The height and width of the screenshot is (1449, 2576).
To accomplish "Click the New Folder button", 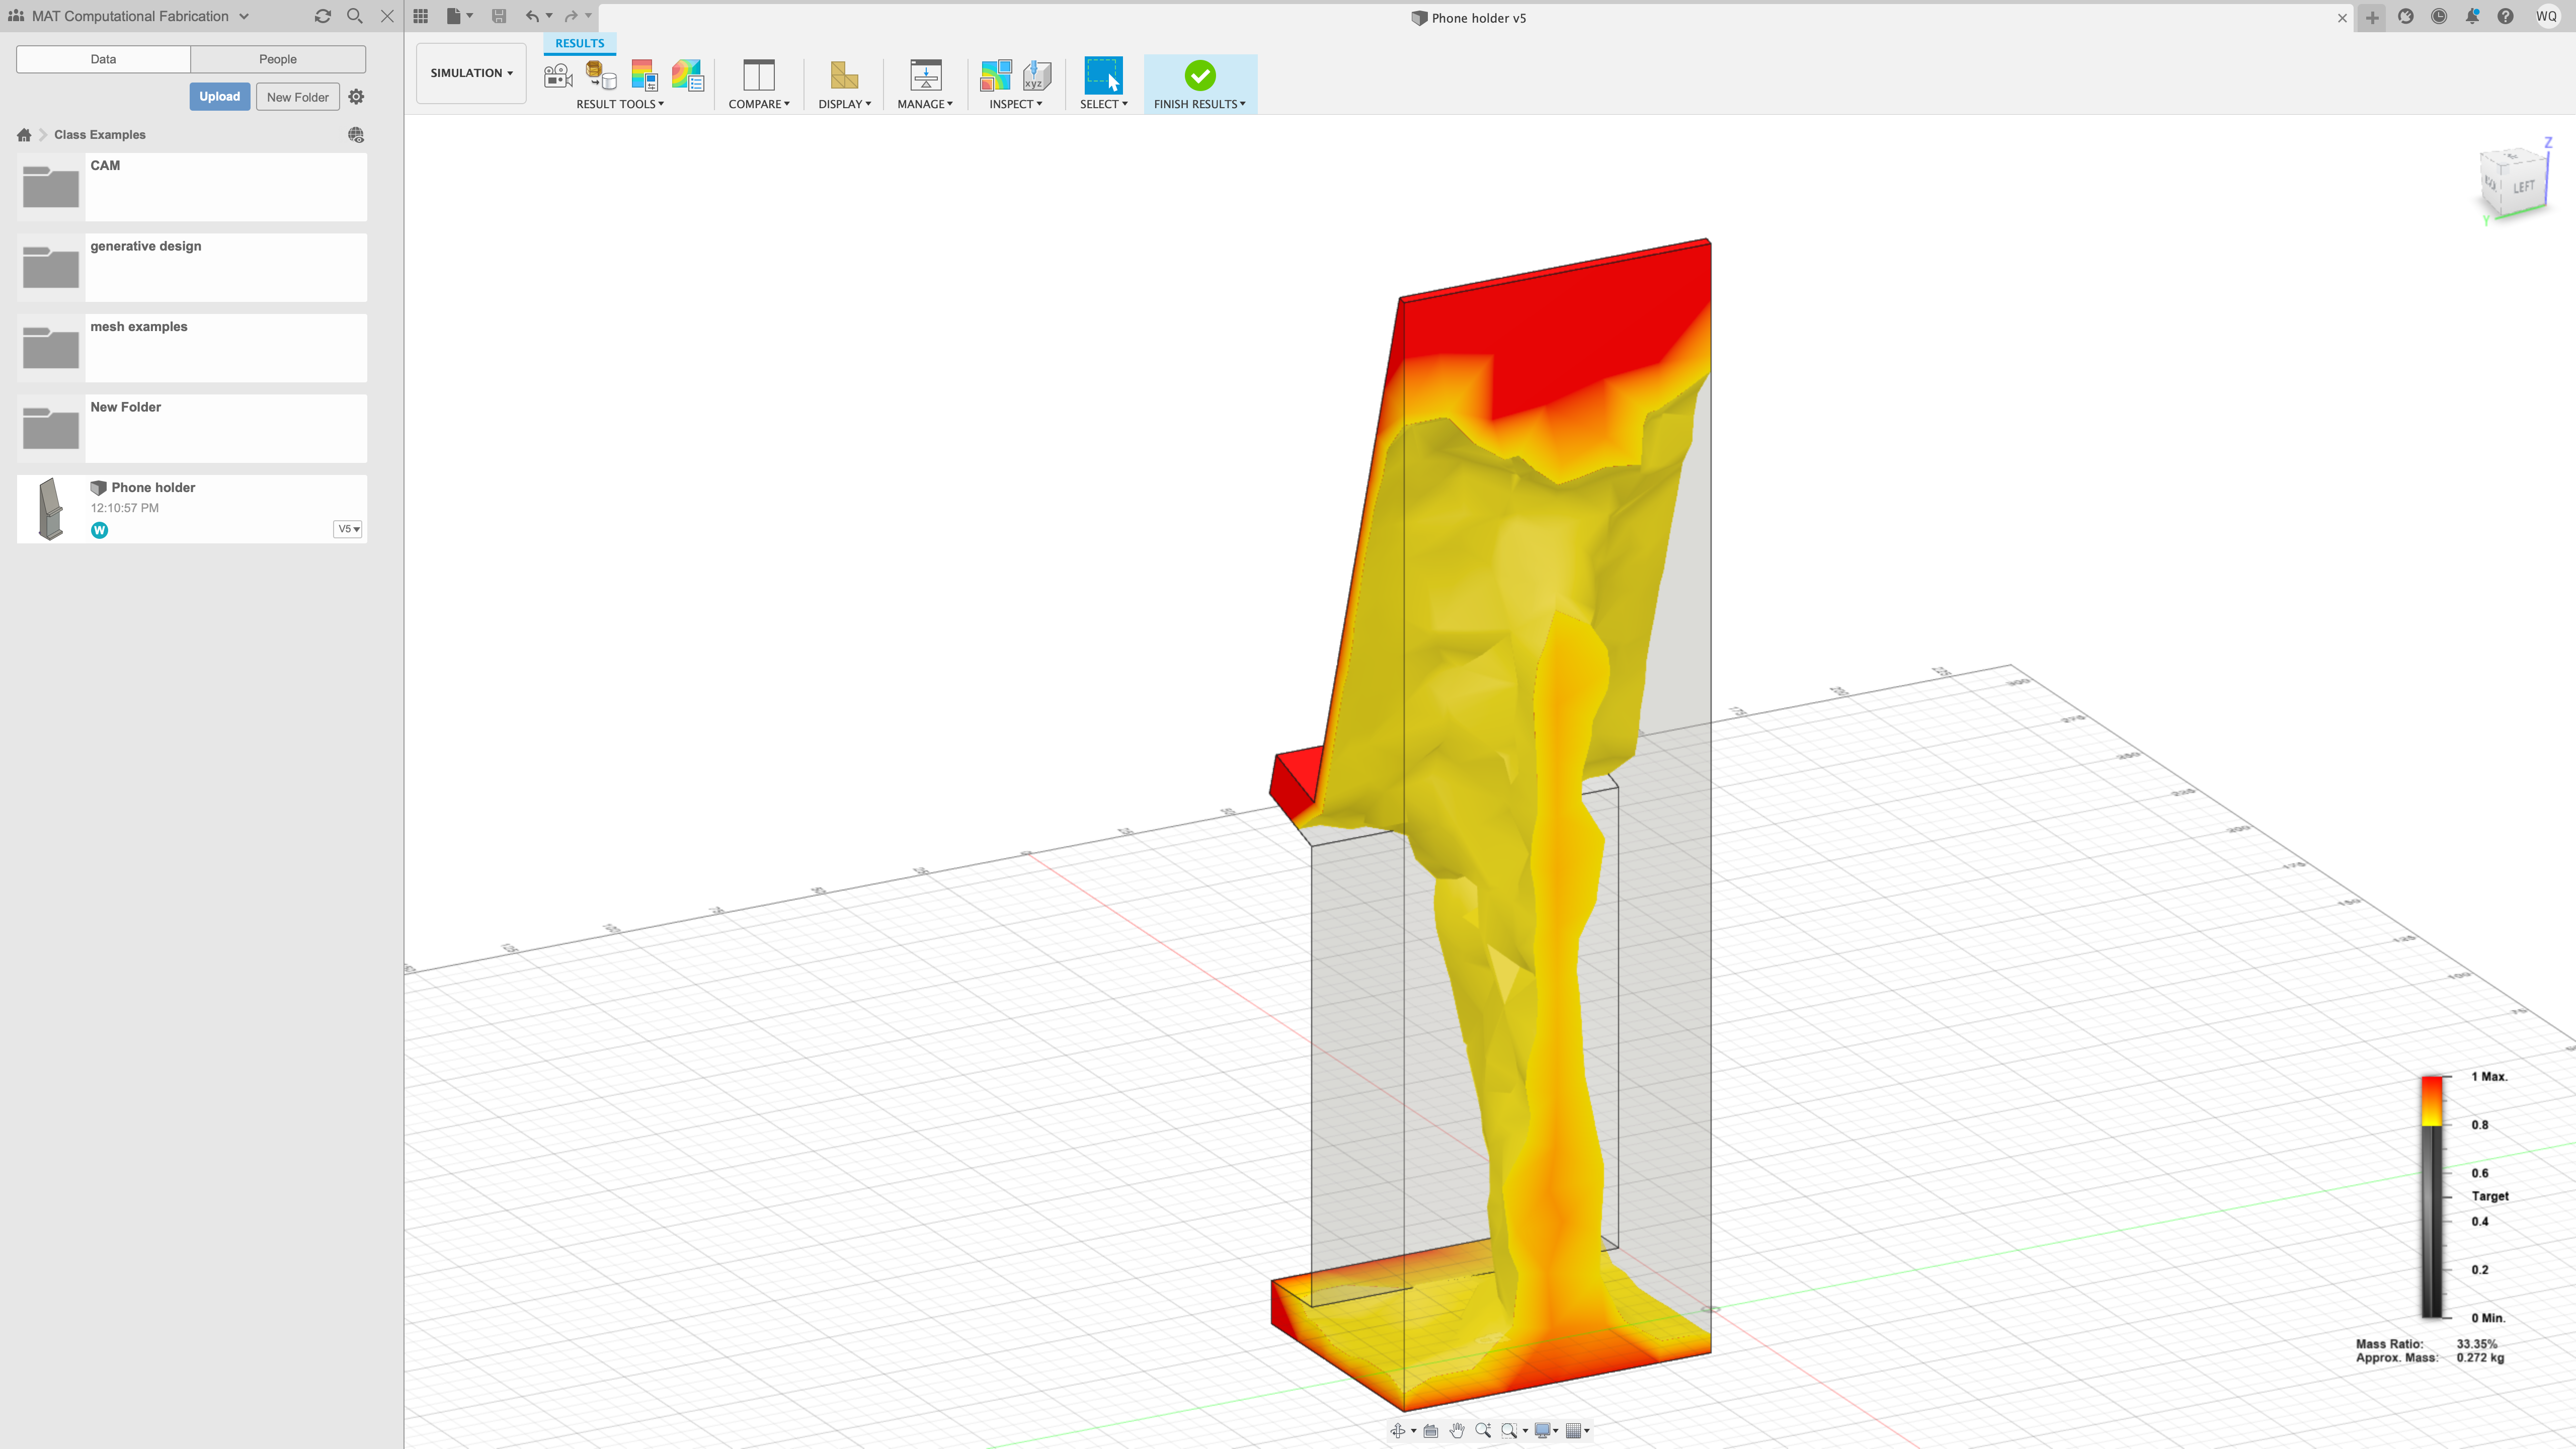I will (297, 97).
